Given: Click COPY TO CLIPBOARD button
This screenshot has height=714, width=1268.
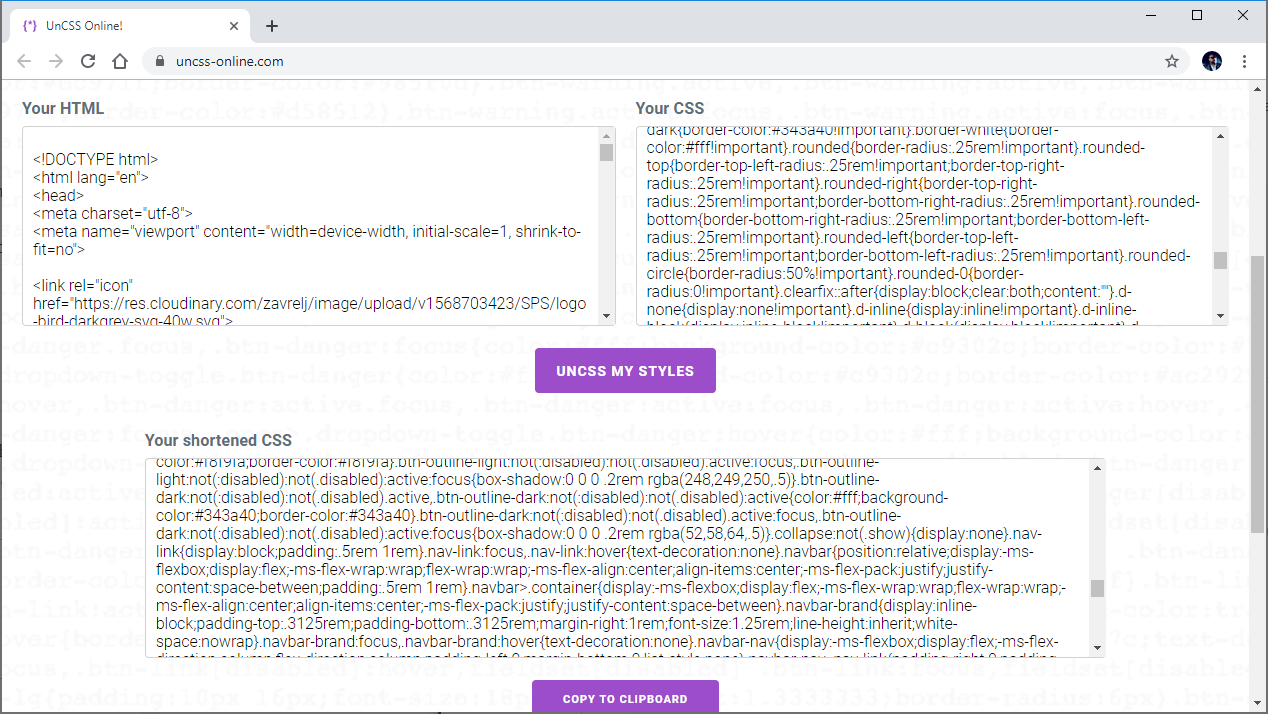Looking at the screenshot, I should (625, 698).
